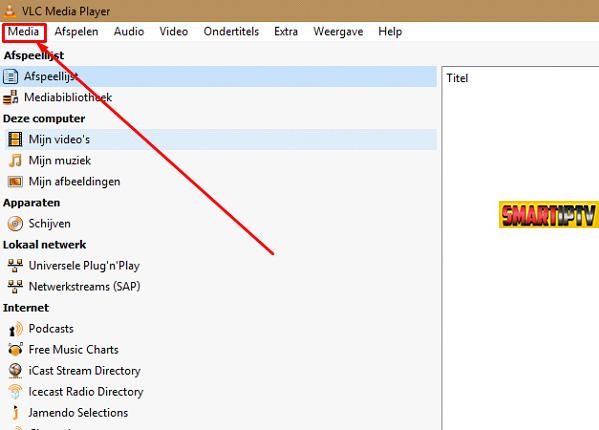Click the disc icon next to Schijven
Image resolution: width=599 pixels, height=430 pixels.
tap(15, 223)
